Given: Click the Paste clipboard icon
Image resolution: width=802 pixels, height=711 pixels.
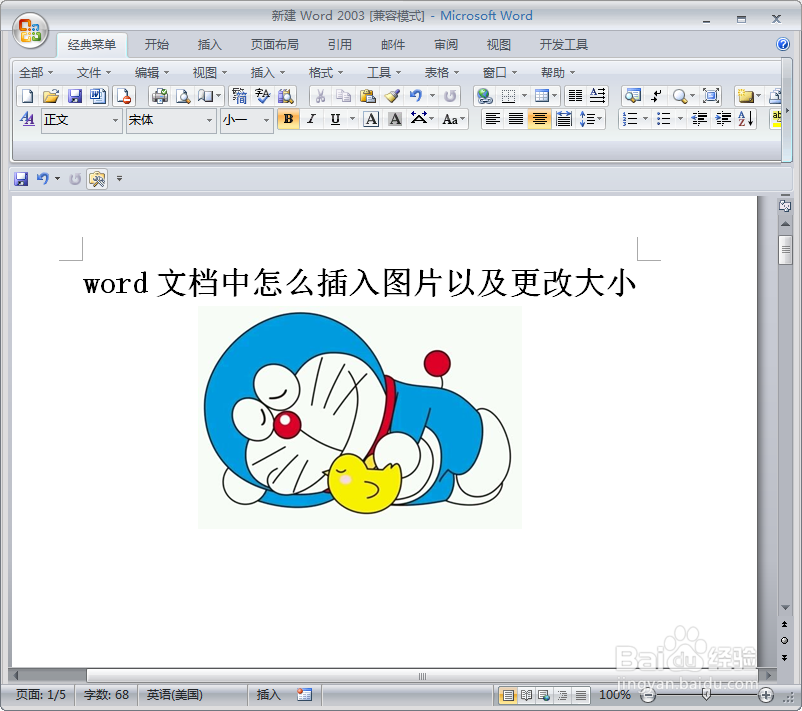Looking at the screenshot, I should pyautogui.click(x=367, y=96).
